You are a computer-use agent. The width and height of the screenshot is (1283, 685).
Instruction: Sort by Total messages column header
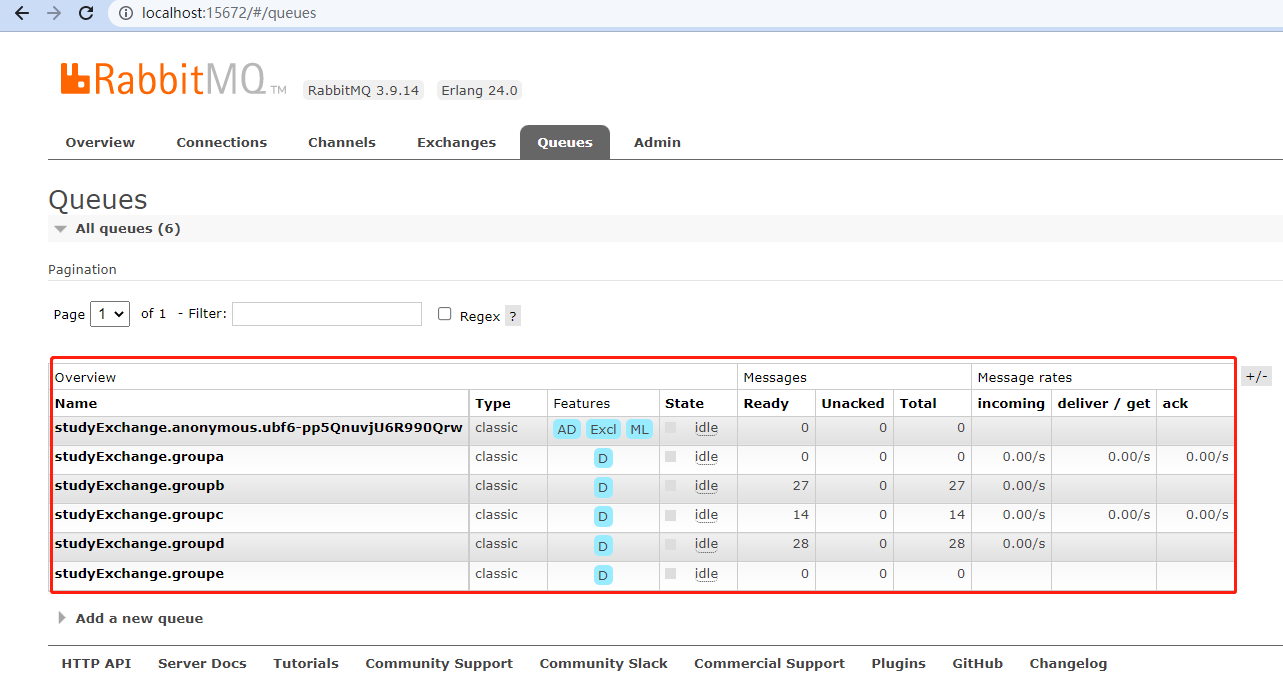[x=918, y=404]
